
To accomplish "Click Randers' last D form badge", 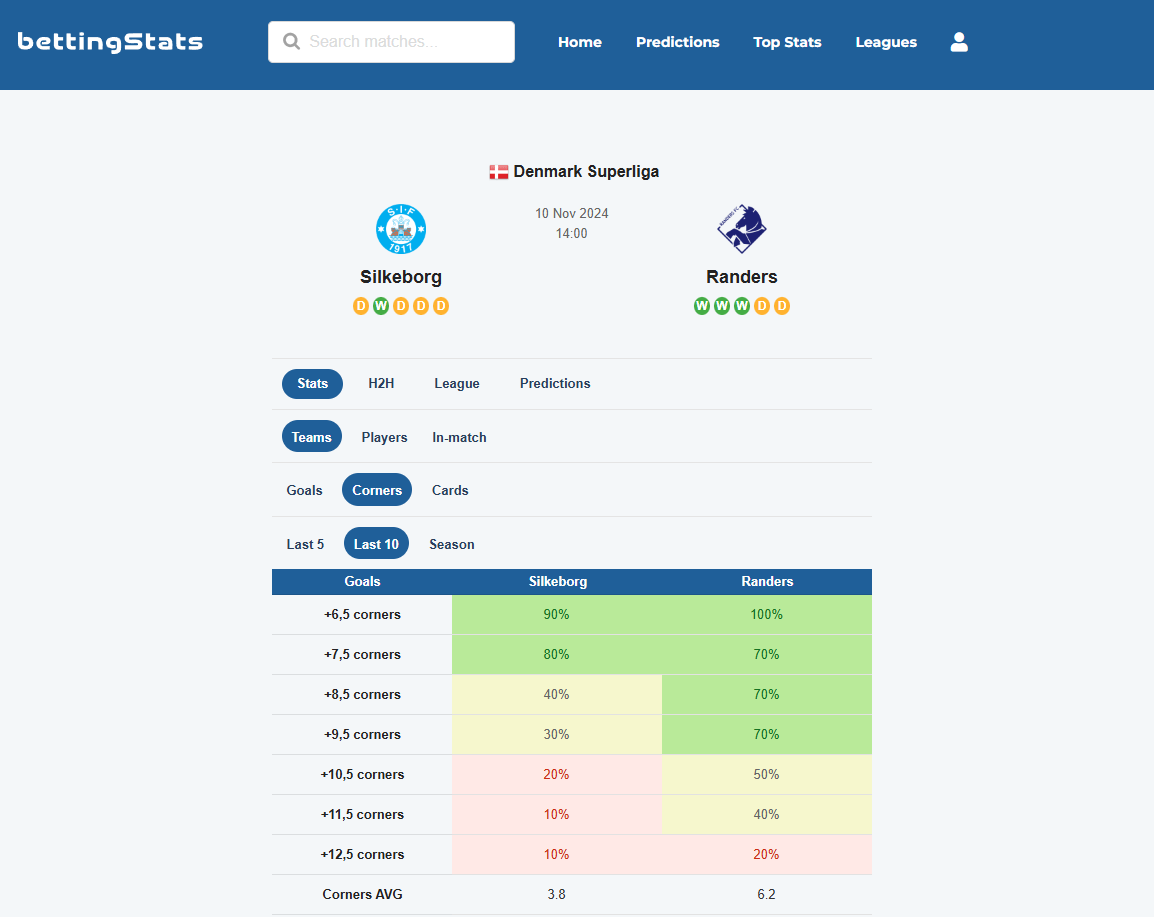I will pyautogui.click(x=782, y=306).
